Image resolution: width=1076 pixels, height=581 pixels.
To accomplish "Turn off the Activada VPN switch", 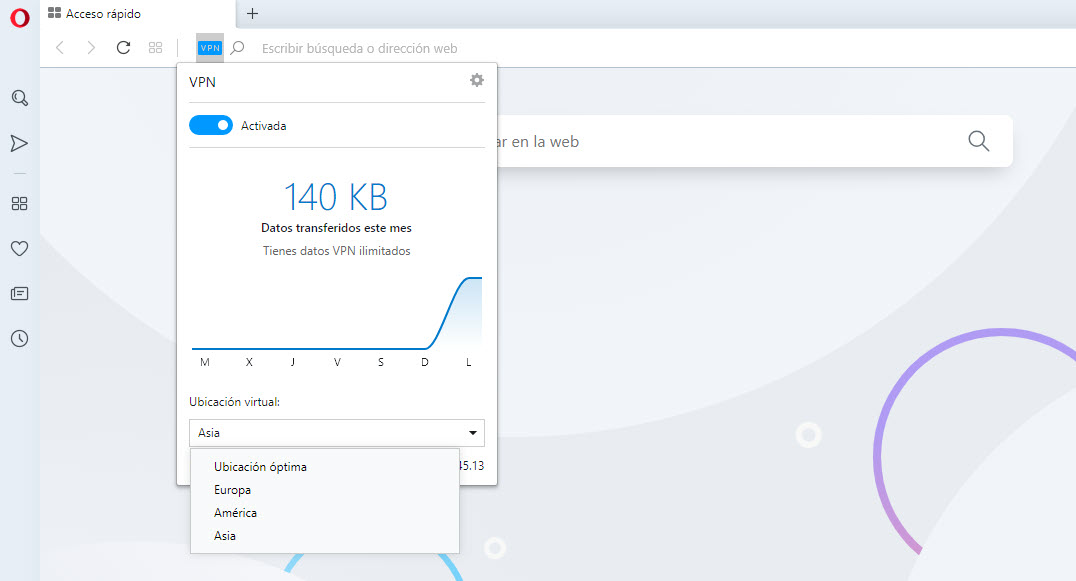I will point(210,126).
